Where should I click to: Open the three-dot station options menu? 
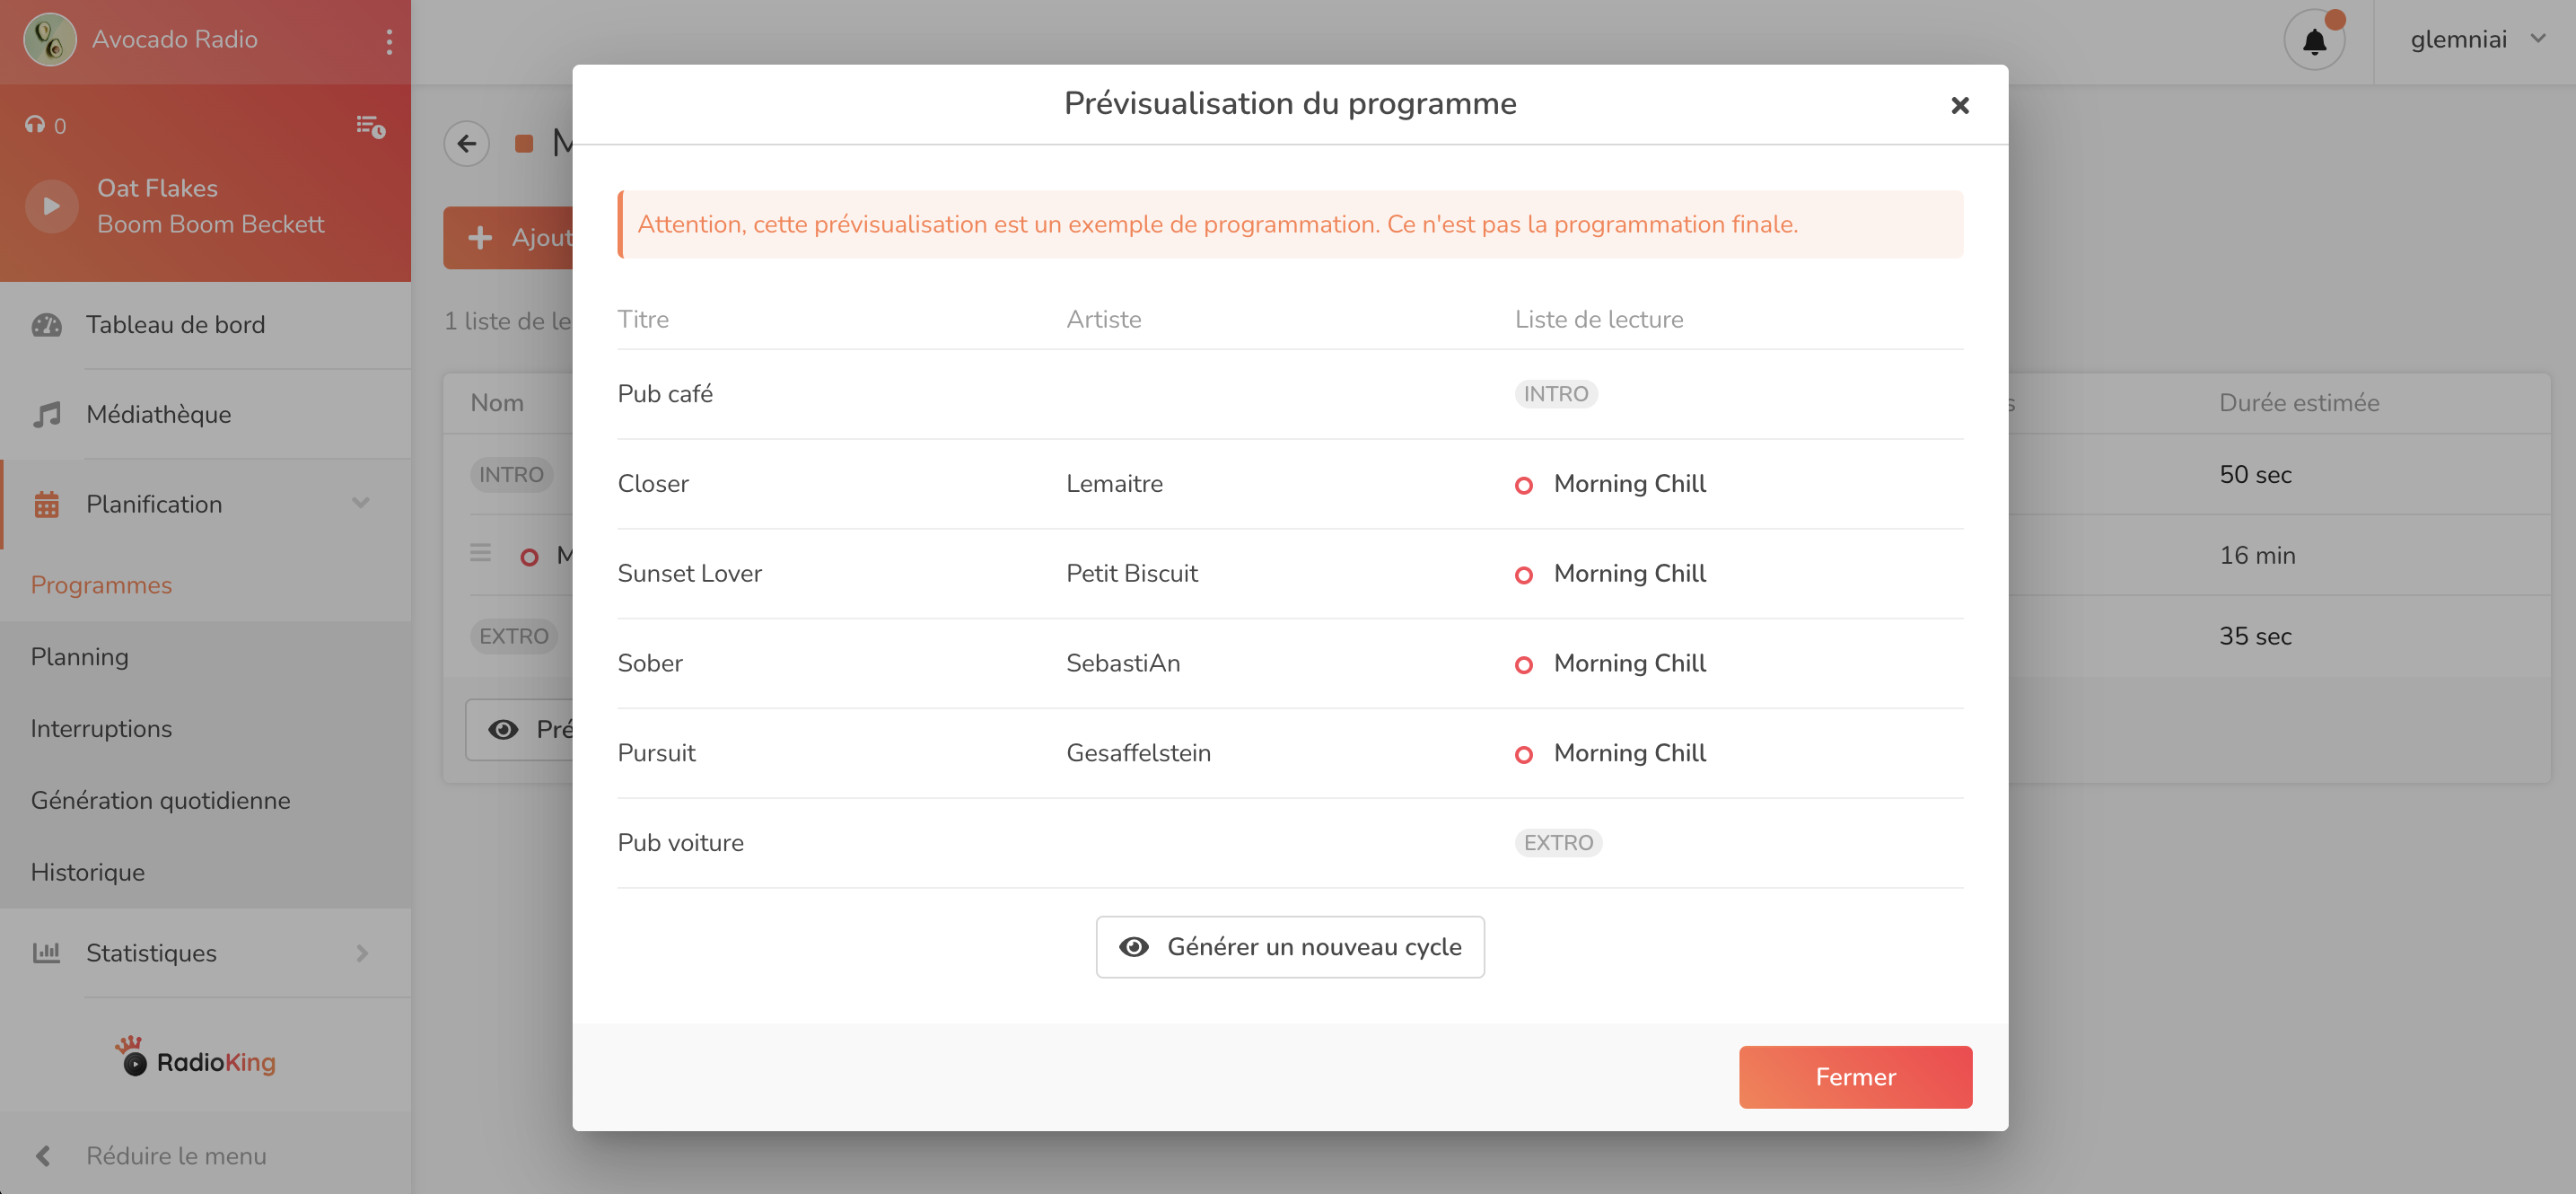click(x=389, y=41)
